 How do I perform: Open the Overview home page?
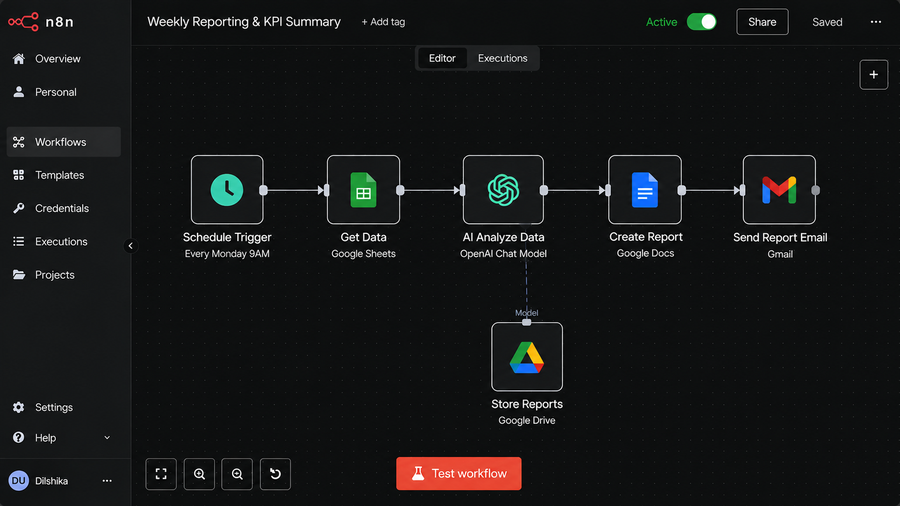point(64,59)
